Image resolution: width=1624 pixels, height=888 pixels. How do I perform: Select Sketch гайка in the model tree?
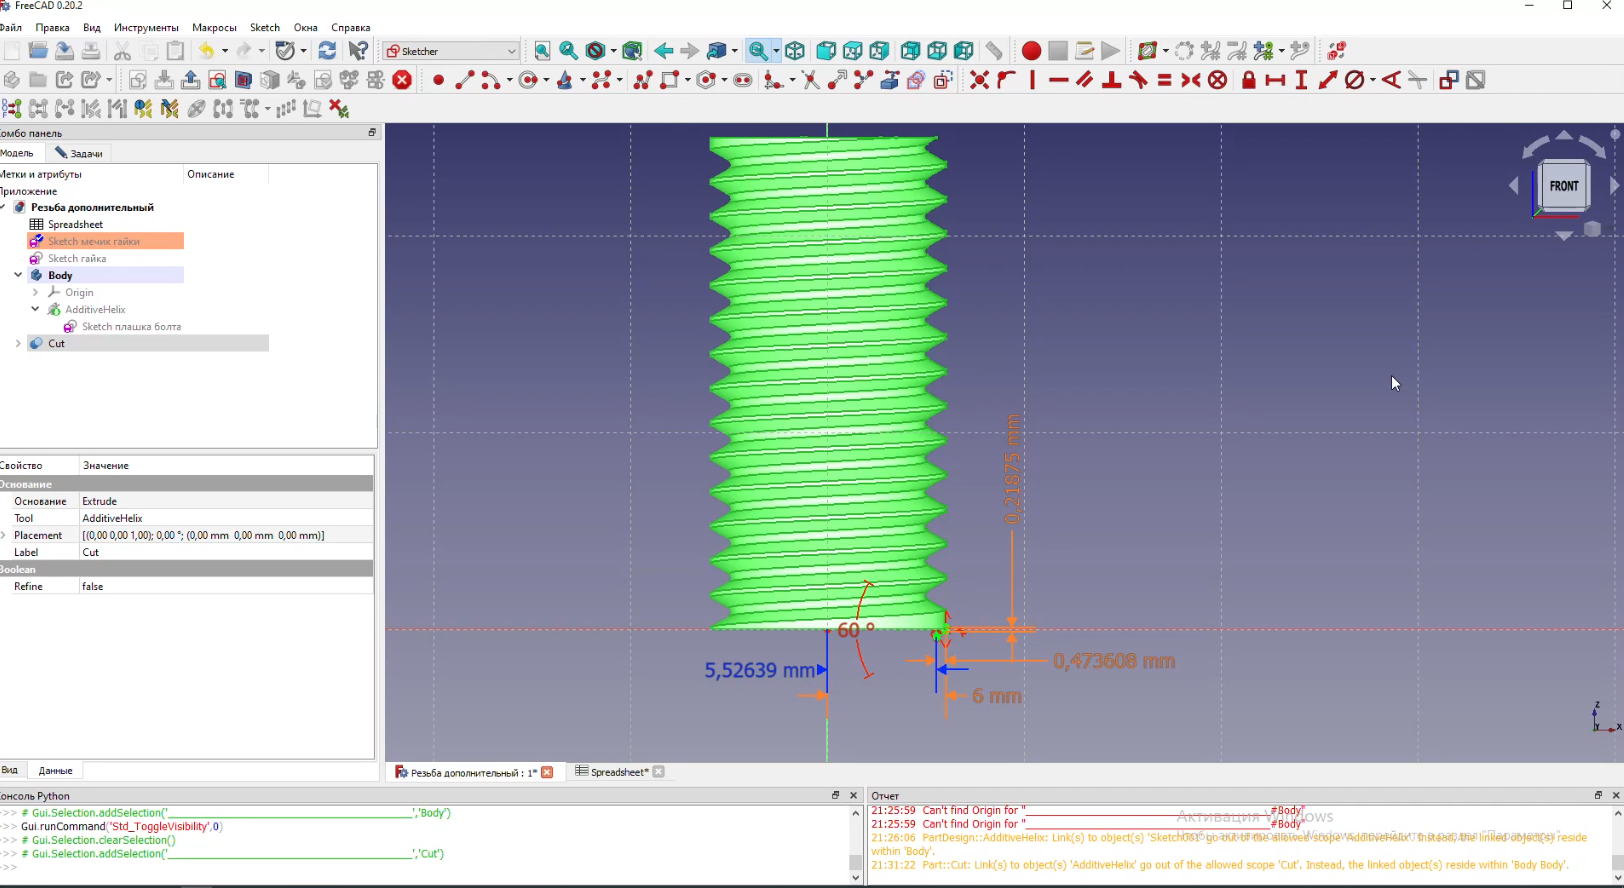coord(77,259)
